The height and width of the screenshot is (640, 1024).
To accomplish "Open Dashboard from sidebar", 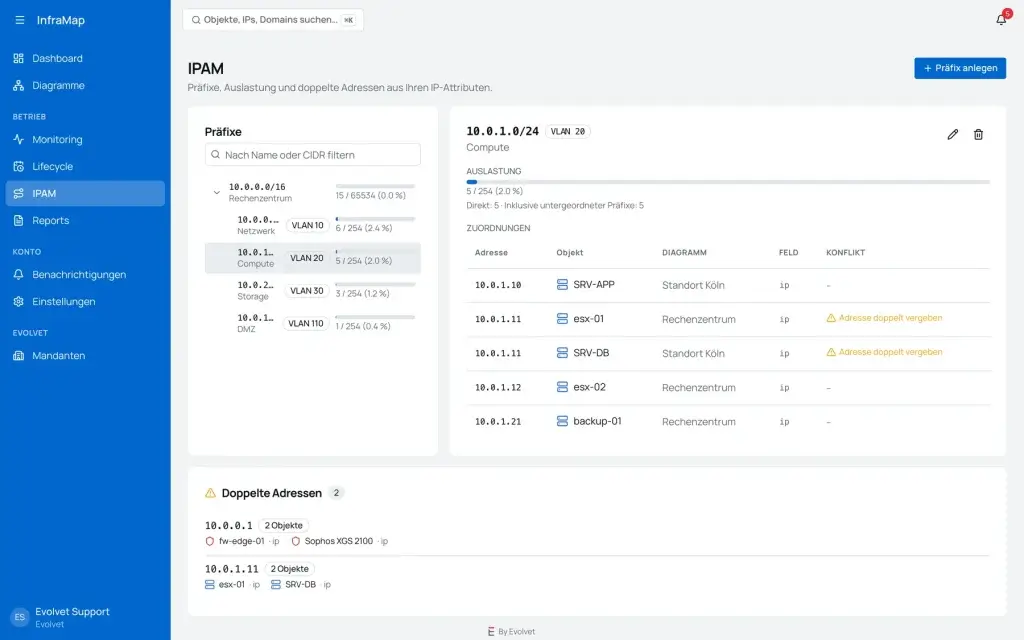I will click(x=85, y=58).
